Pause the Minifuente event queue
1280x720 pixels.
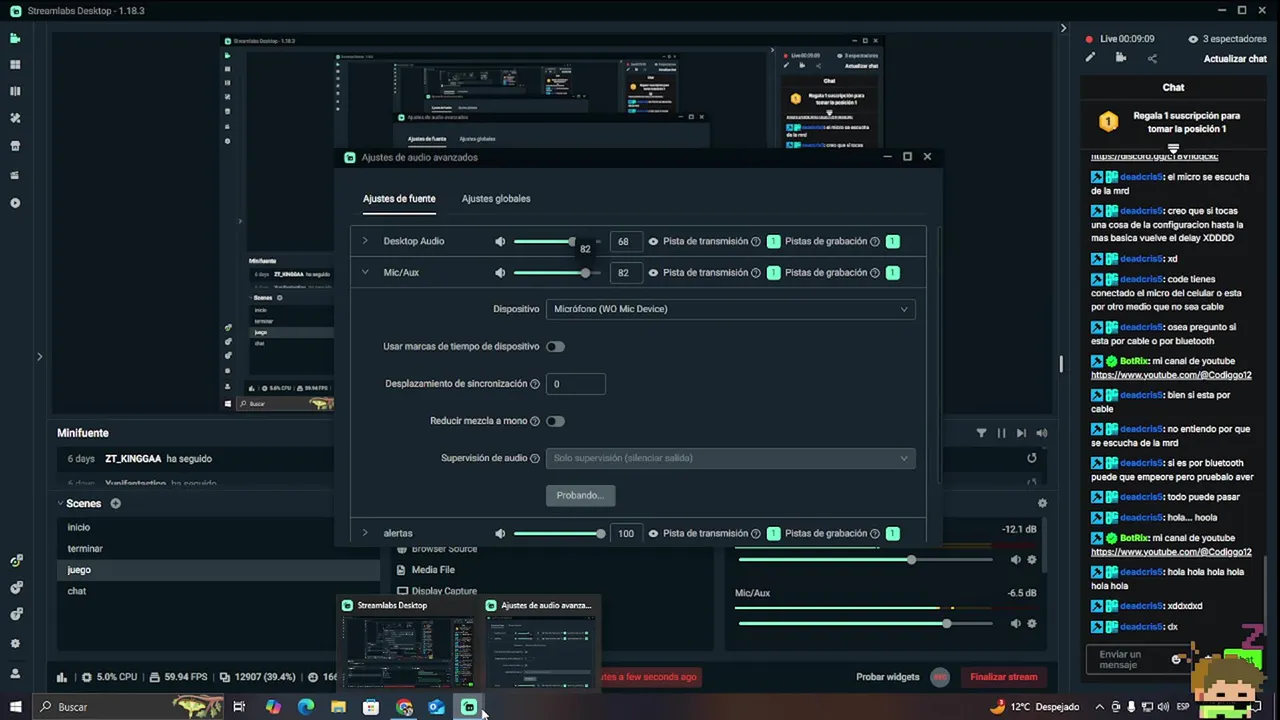click(1001, 433)
